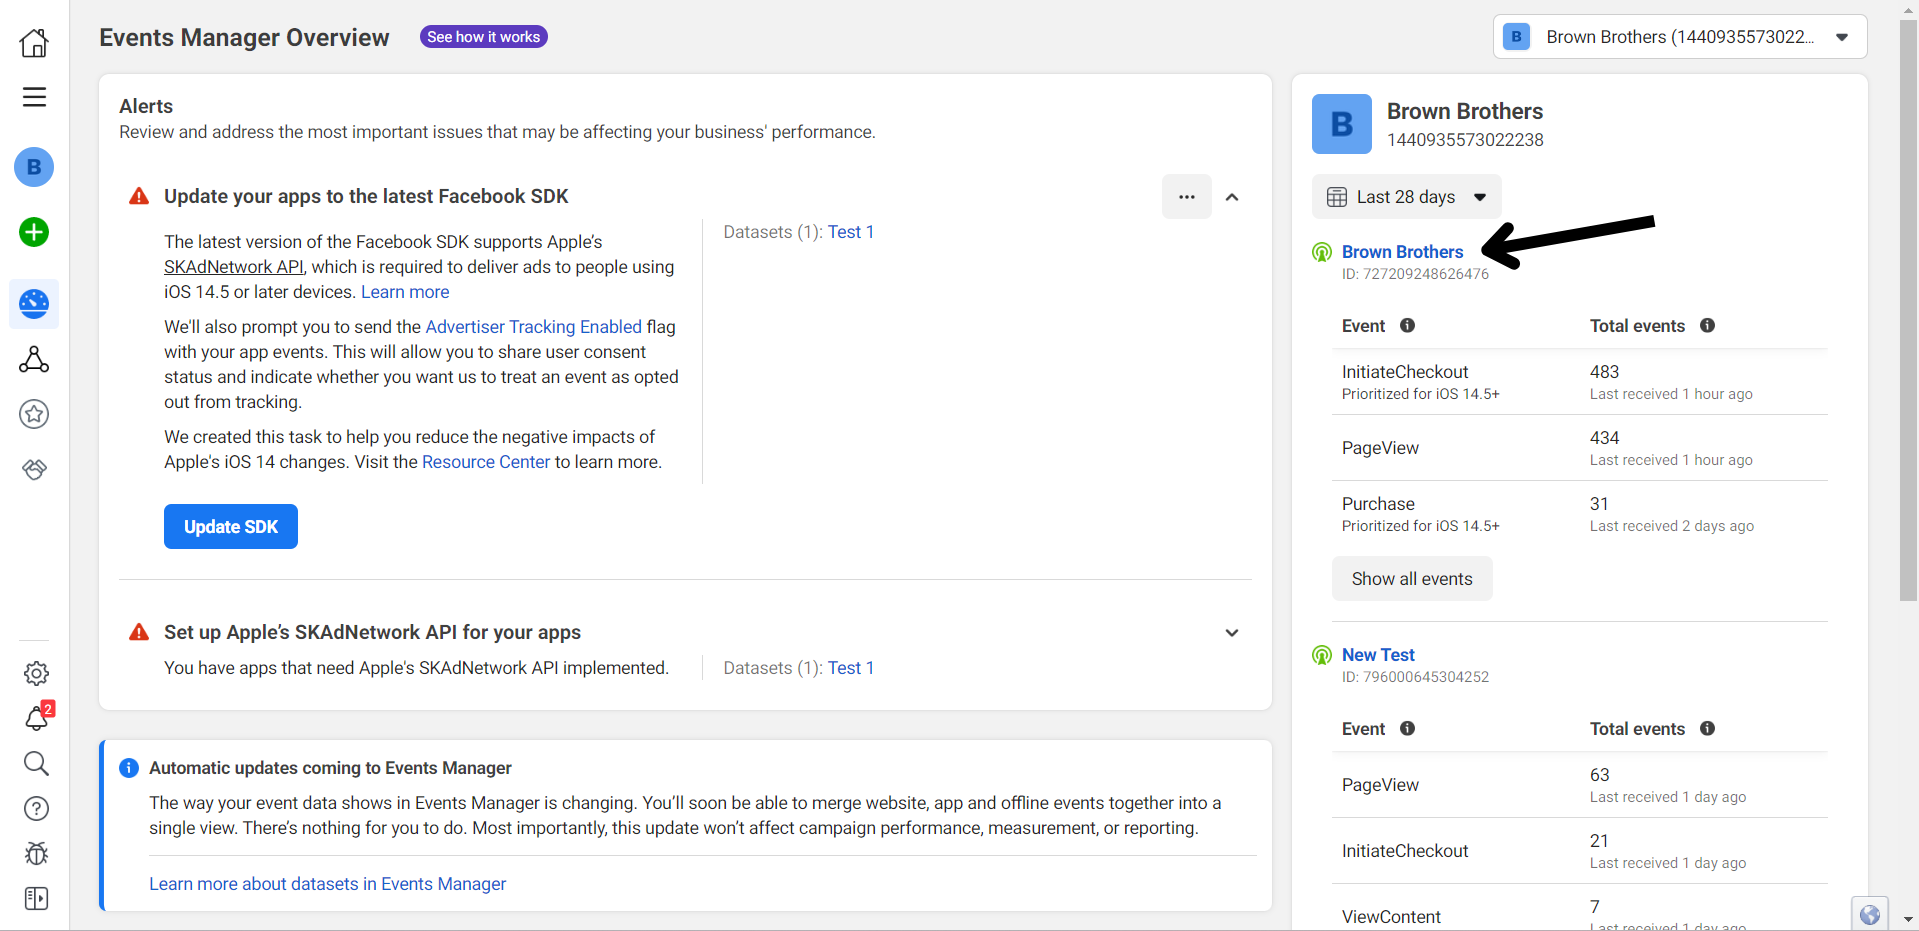
Task: Open the Learn more link about SKAdNetwork
Action: pos(405,292)
